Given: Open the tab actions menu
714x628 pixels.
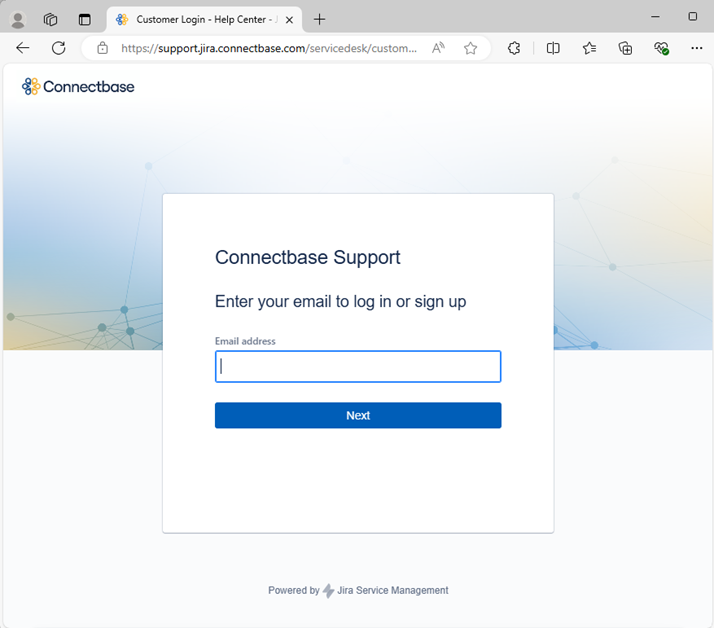Looking at the screenshot, I should (x=84, y=19).
